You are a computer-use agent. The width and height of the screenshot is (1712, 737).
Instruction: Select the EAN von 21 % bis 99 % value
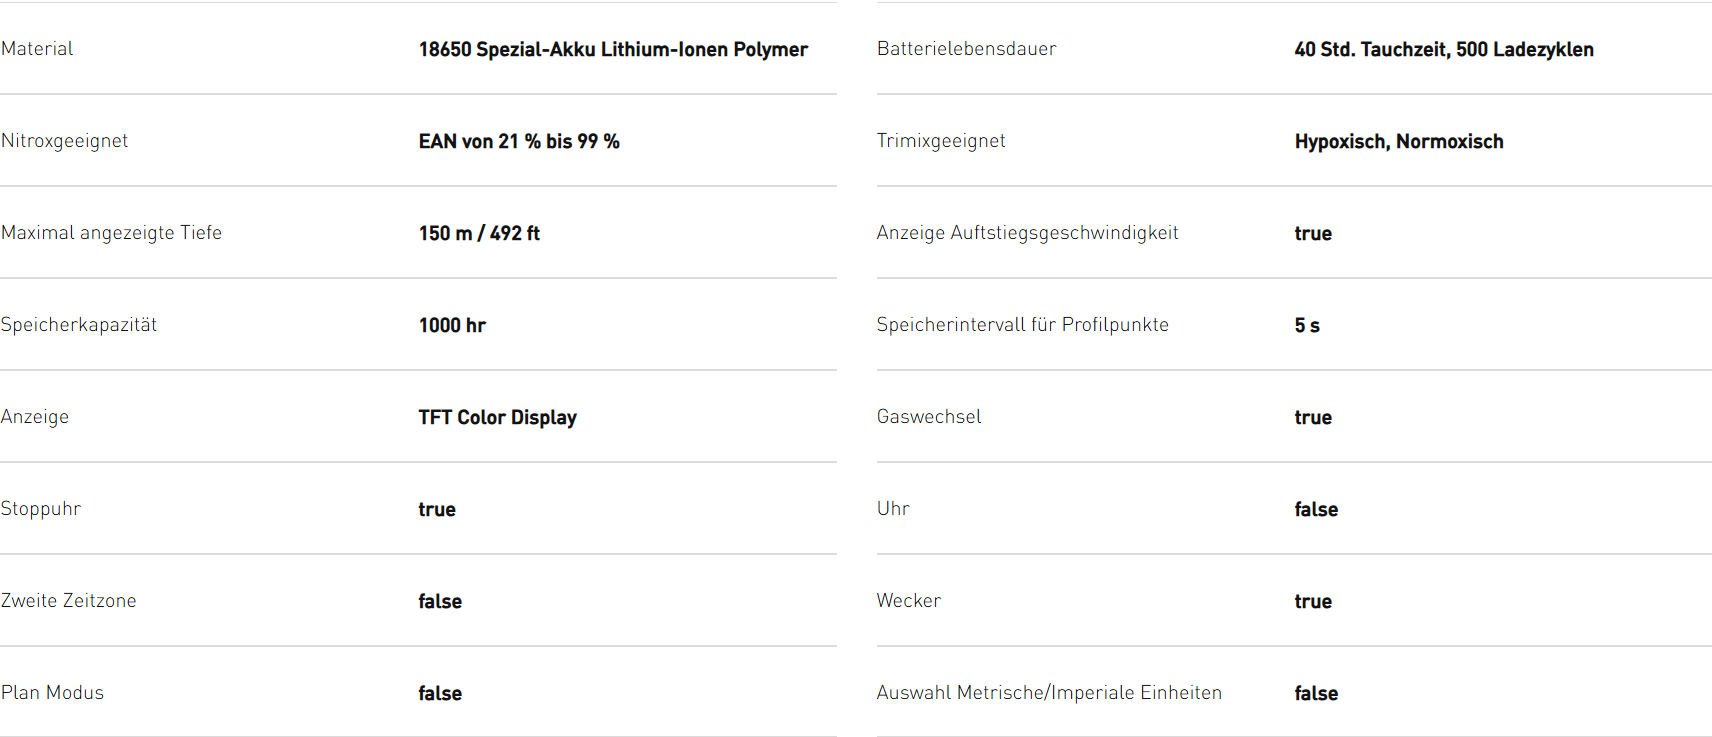tap(519, 142)
